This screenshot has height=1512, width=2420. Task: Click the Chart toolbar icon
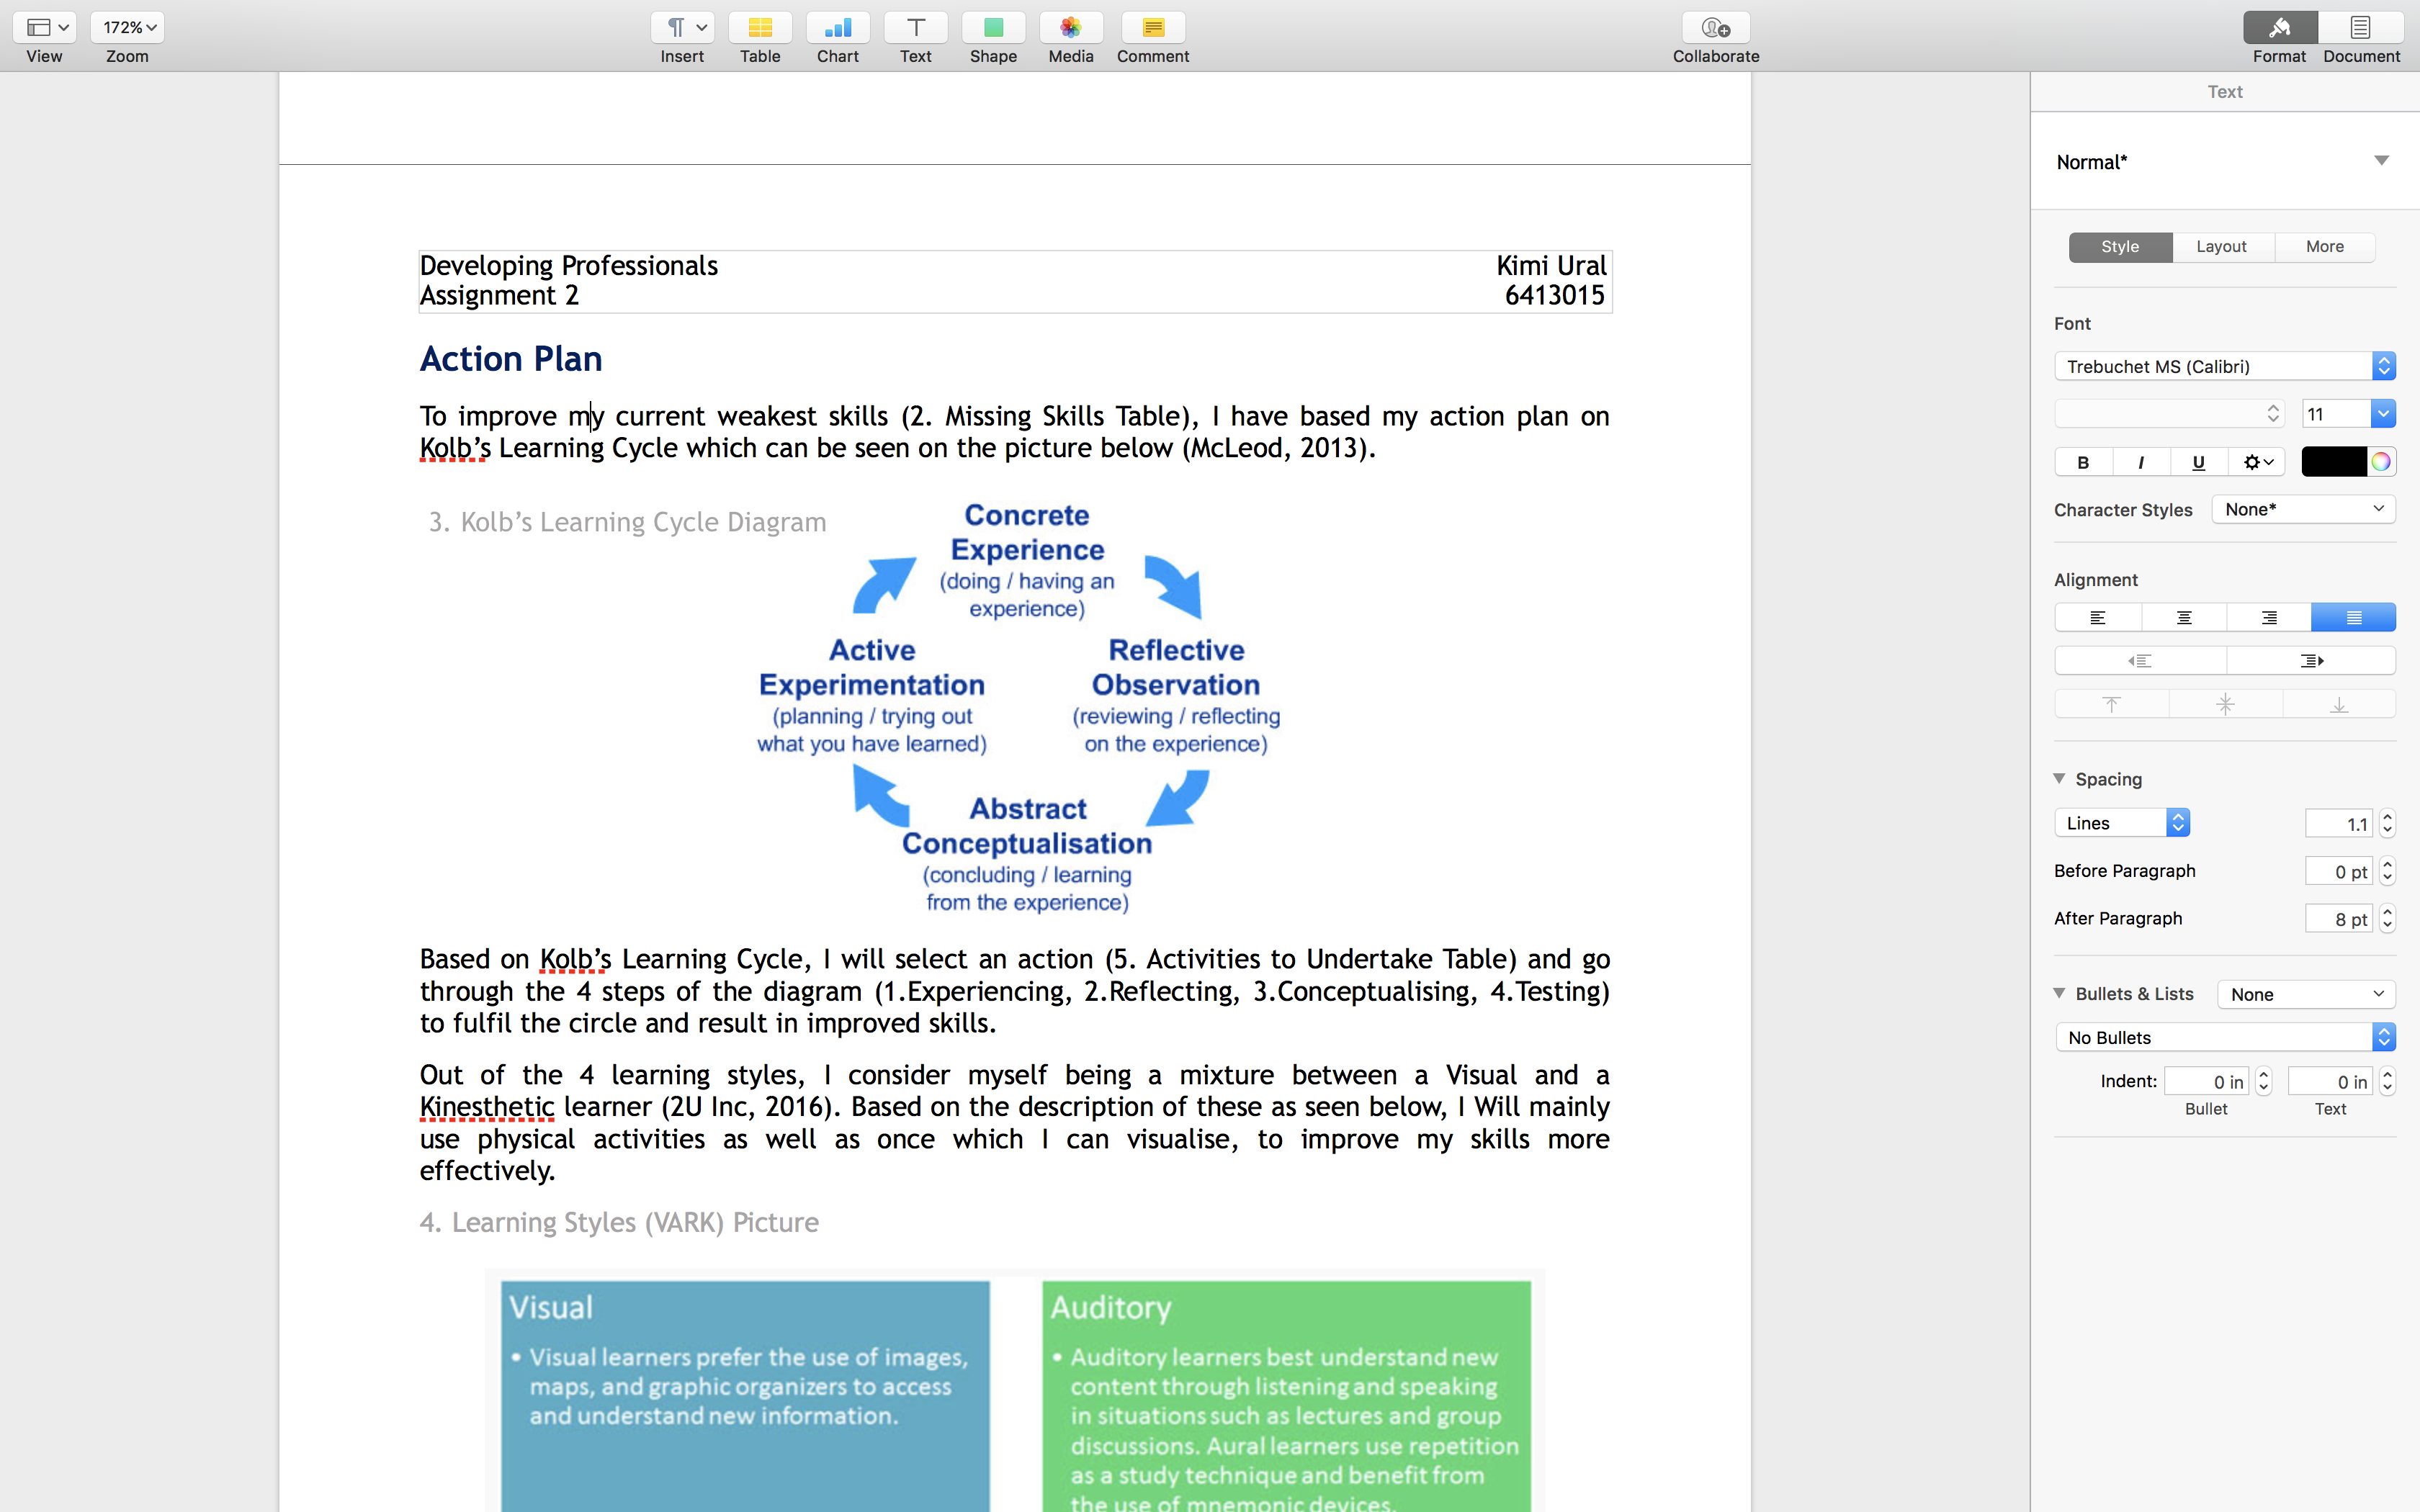tap(837, 28)
